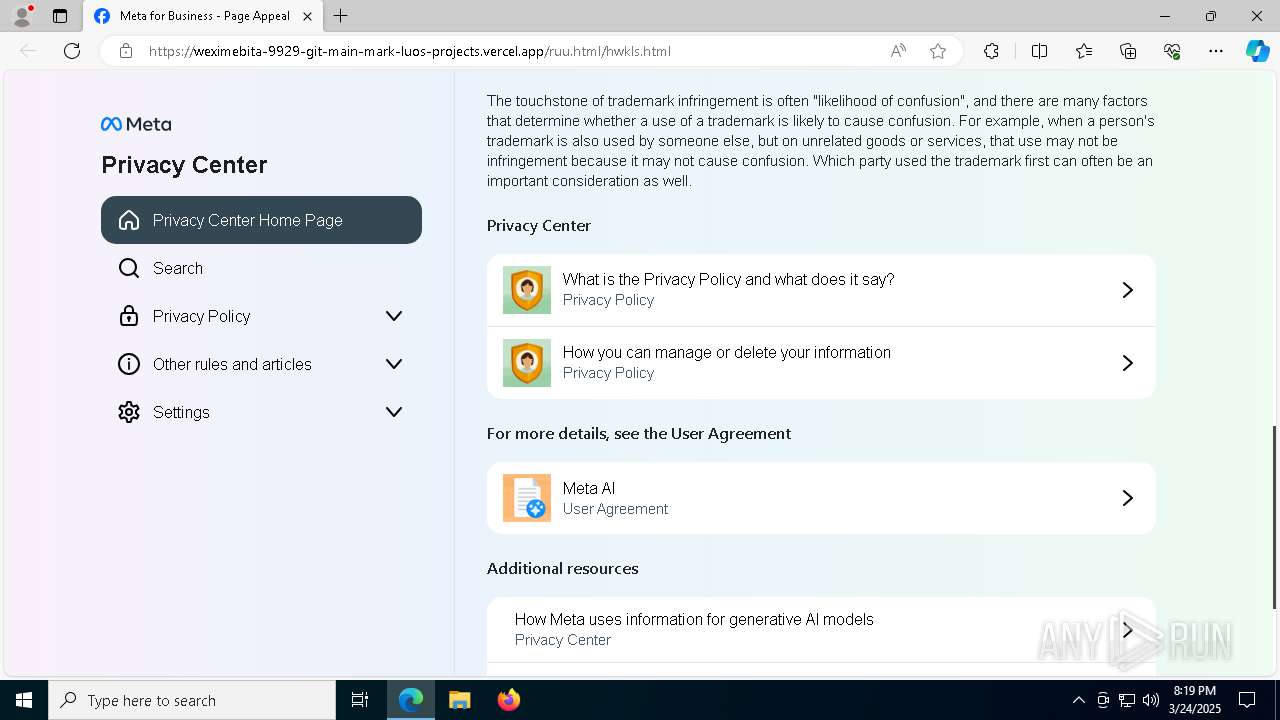
Task: Open Tab actions menu icon
Action: (x=60, y=16)
